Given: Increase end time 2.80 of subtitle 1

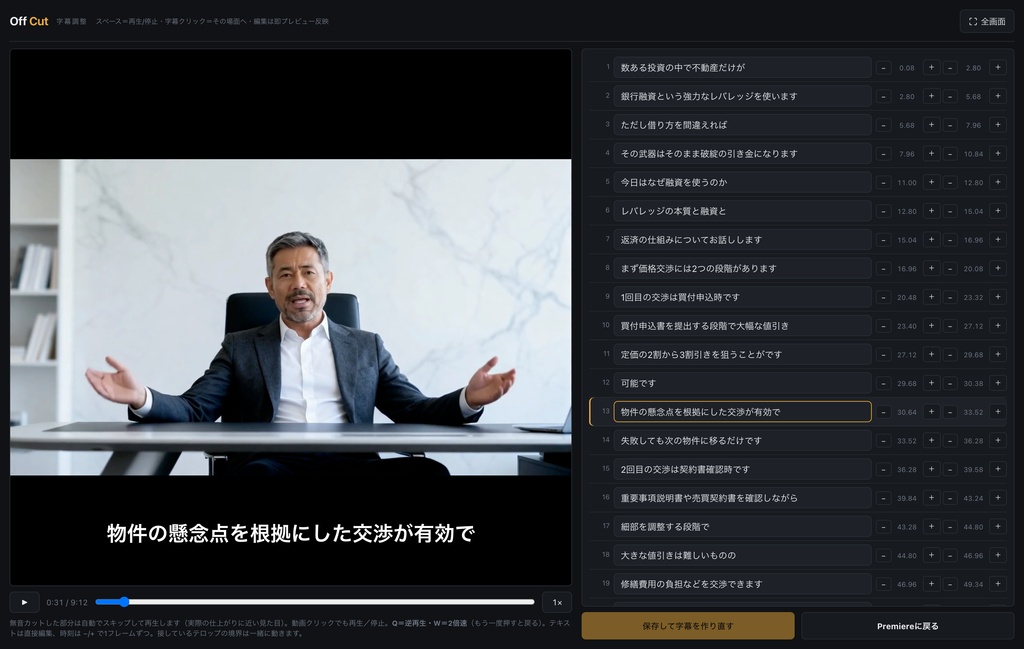Looking at the screenshot, I should coord(998,67).
